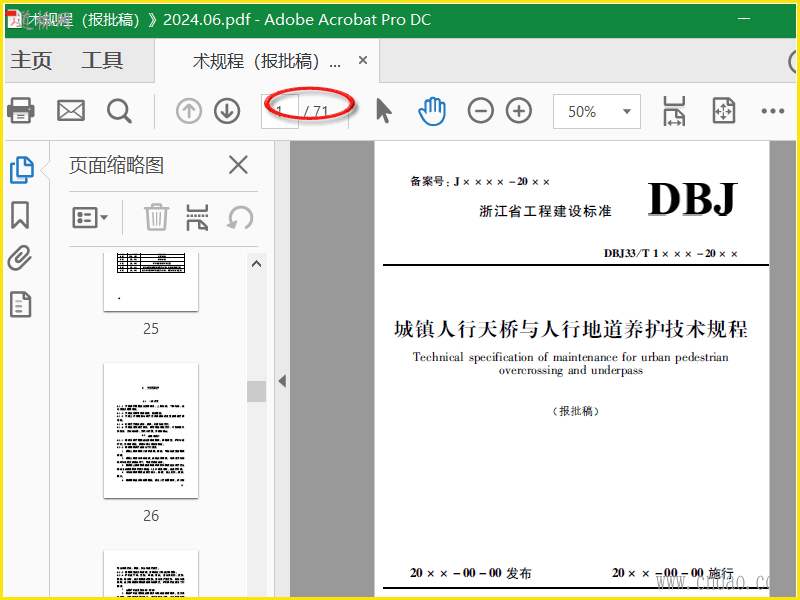800x600 pixels.
Task: Fit page to window width icon
Action: tap(673, 111)
